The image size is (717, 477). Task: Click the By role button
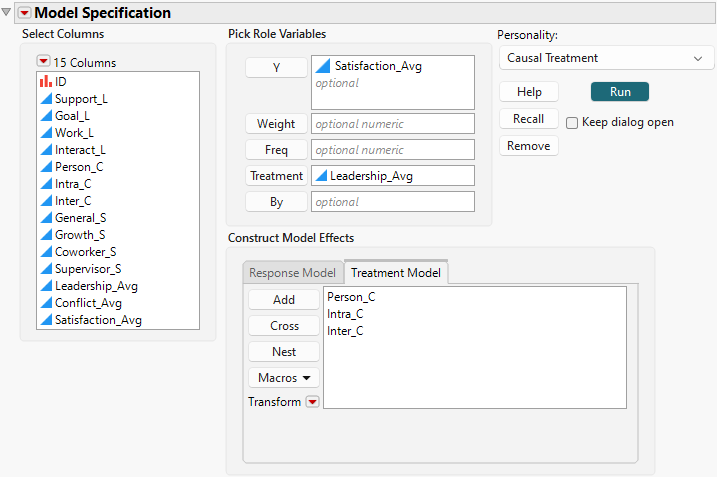[x=276, y=202]
